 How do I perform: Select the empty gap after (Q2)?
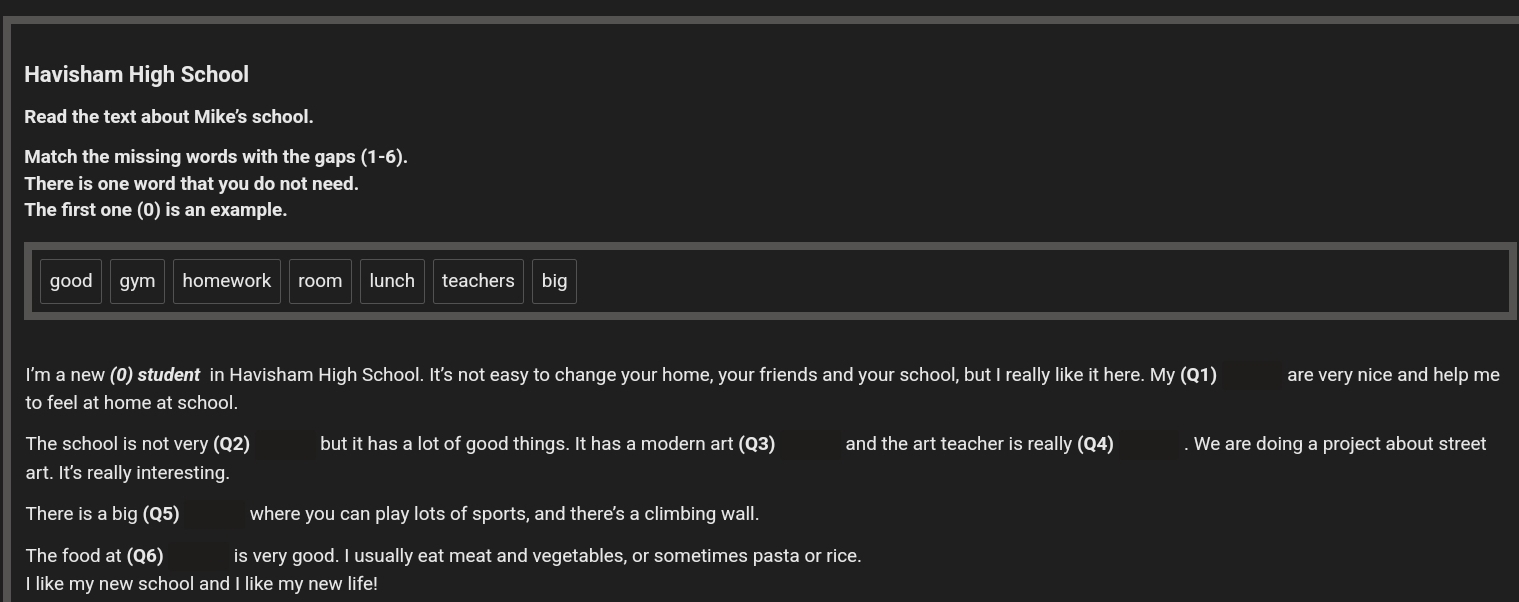tap(284, 444)
